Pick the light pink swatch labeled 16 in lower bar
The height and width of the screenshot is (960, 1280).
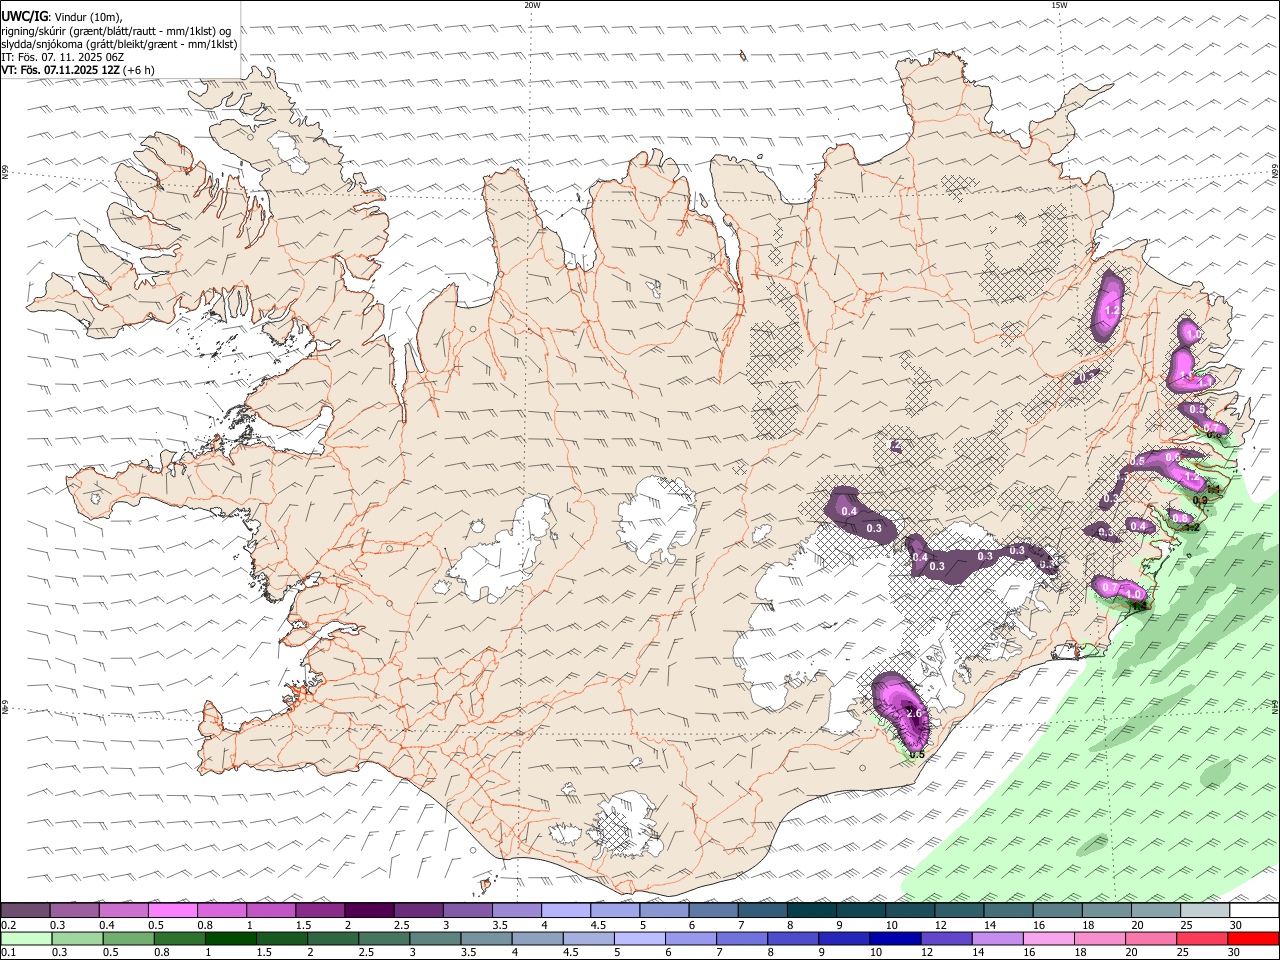[1050, 939]
